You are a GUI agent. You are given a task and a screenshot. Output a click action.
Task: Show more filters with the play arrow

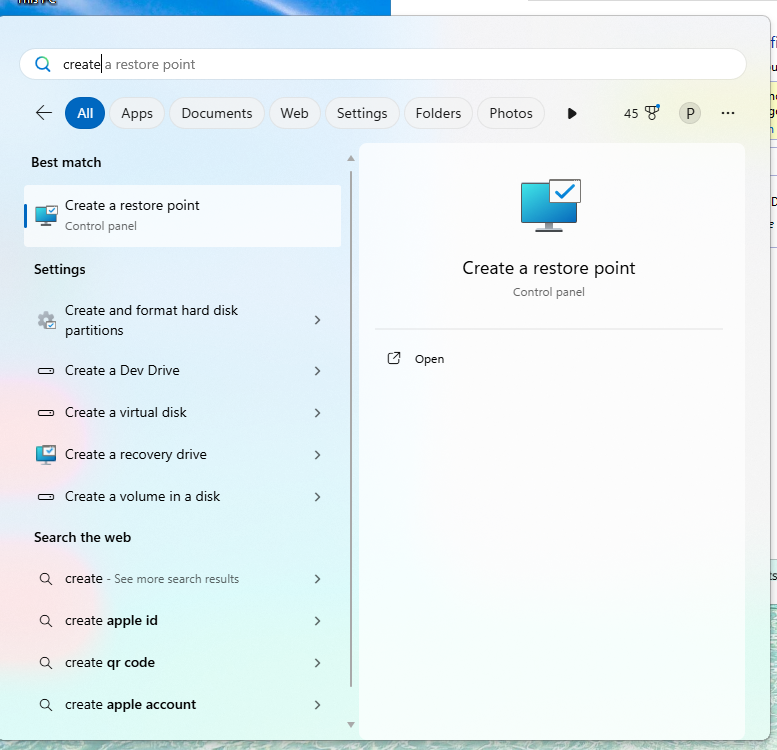[x=571, y=113]
